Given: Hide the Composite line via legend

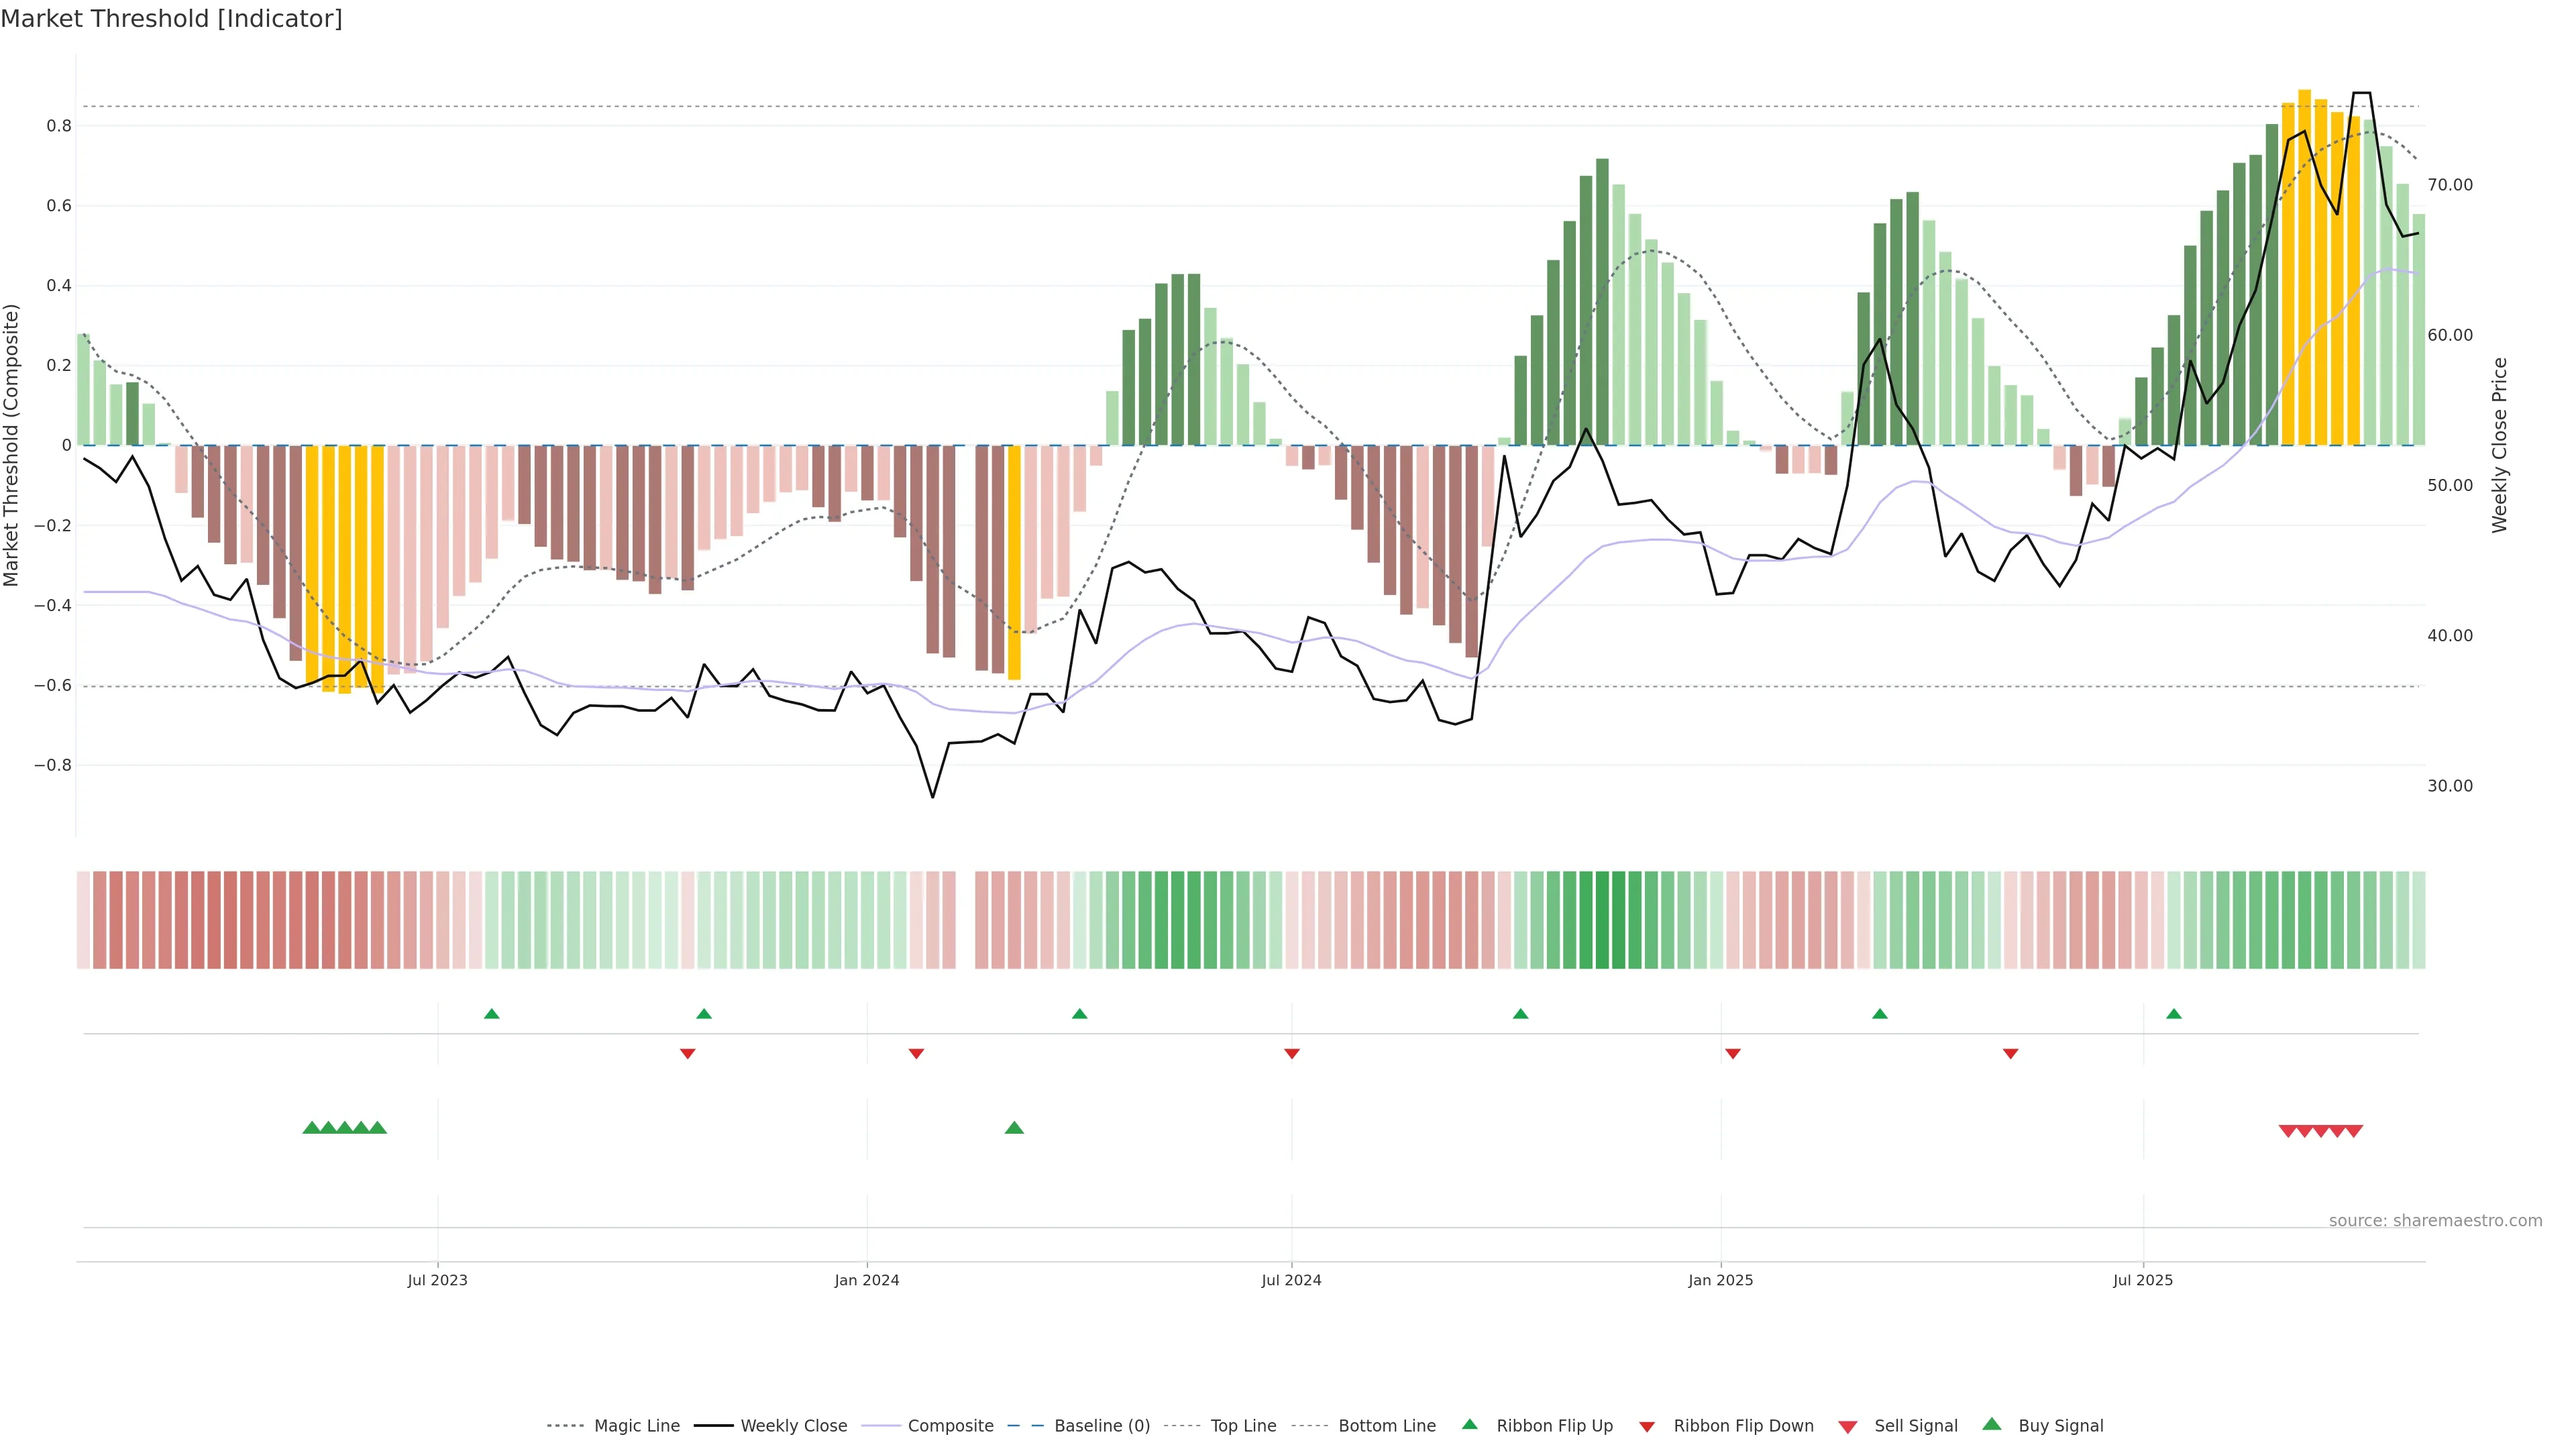Looking at the screenshot, I should pyautogui.click(x=950, y=1426).
